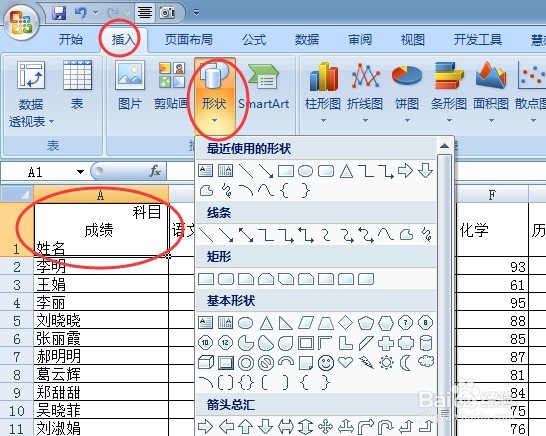546x436 pixels.
Task: Select the smiley face shape
Action: [x=326, y=363]
